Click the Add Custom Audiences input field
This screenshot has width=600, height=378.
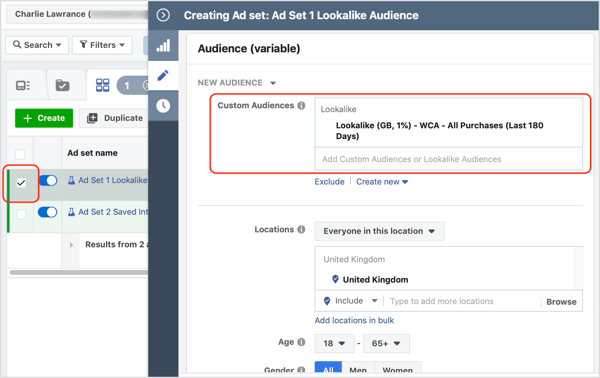(448, 159)
